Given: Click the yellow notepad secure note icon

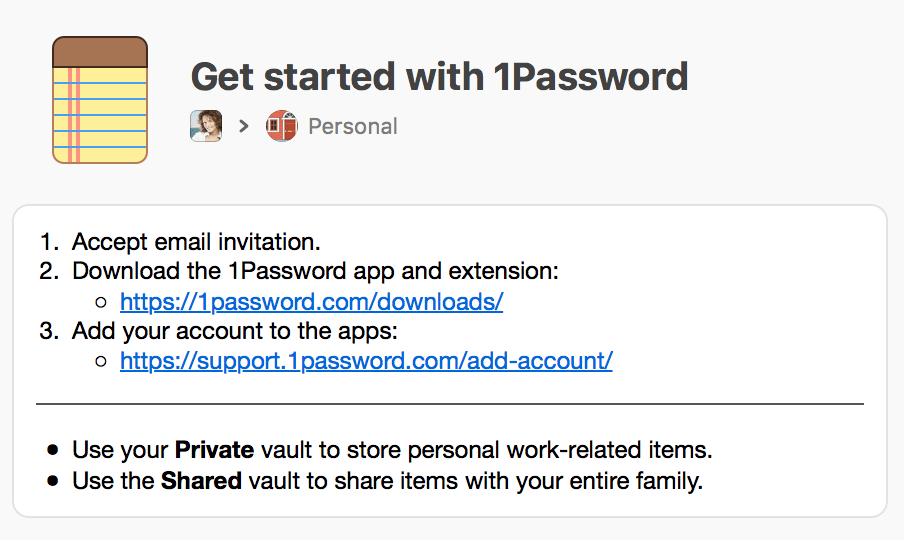Looking at the screenshot, I should [x=100, y=100].
